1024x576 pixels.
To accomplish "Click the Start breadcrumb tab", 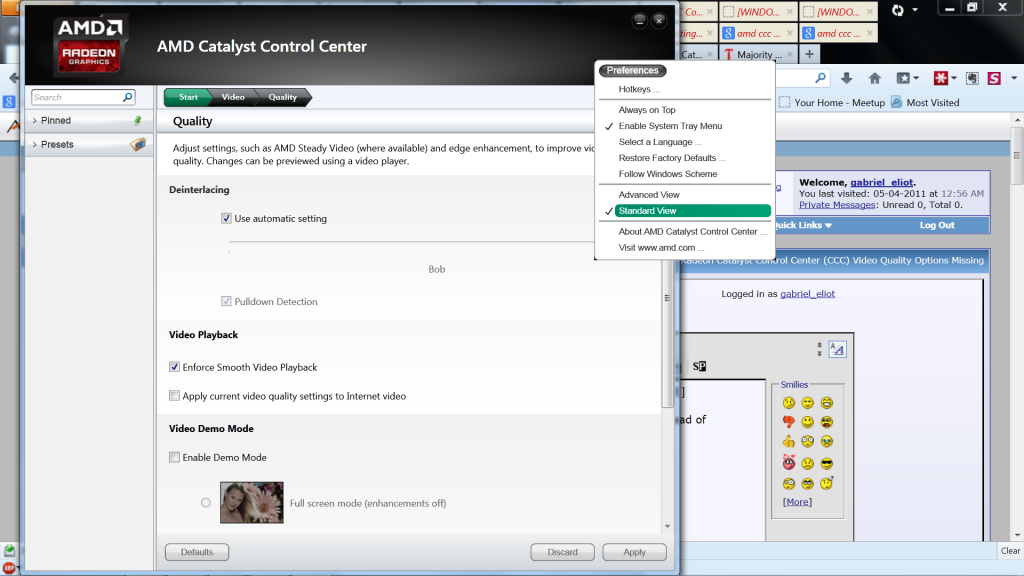I will (188, 97).
